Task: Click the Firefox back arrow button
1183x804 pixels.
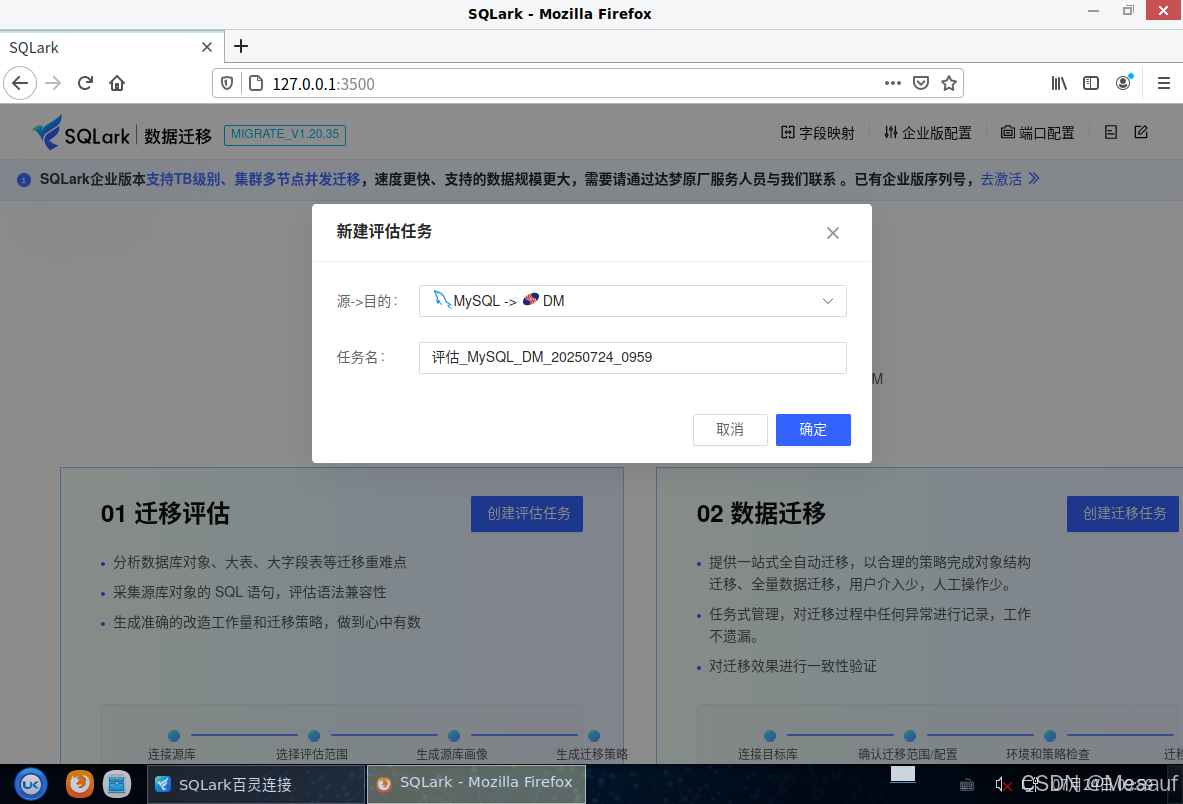Action: pos(20,83)
